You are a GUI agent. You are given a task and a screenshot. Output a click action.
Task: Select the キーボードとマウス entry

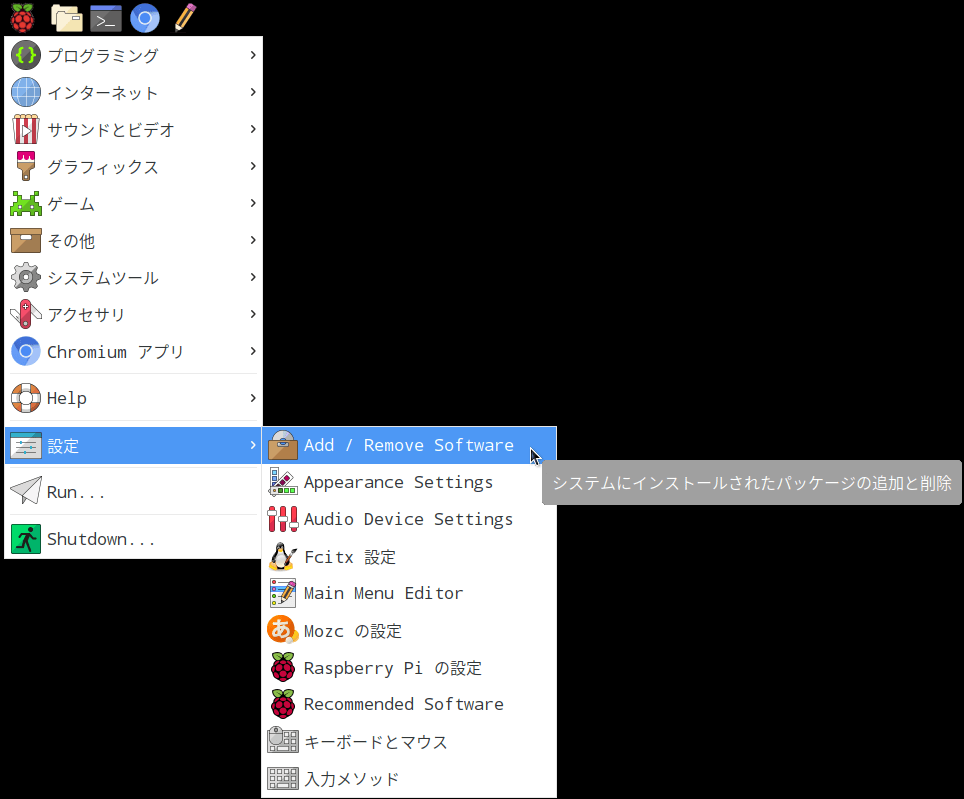[409, 741]
